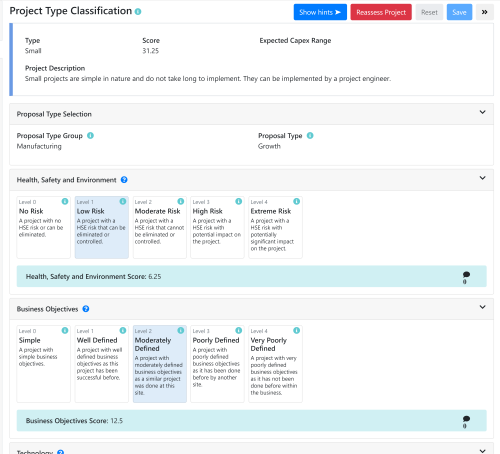The width and height of the screenshot is (500, 454).
Task: Open comments on Business Objectives Score bar
Action: [x=466, y=421]
